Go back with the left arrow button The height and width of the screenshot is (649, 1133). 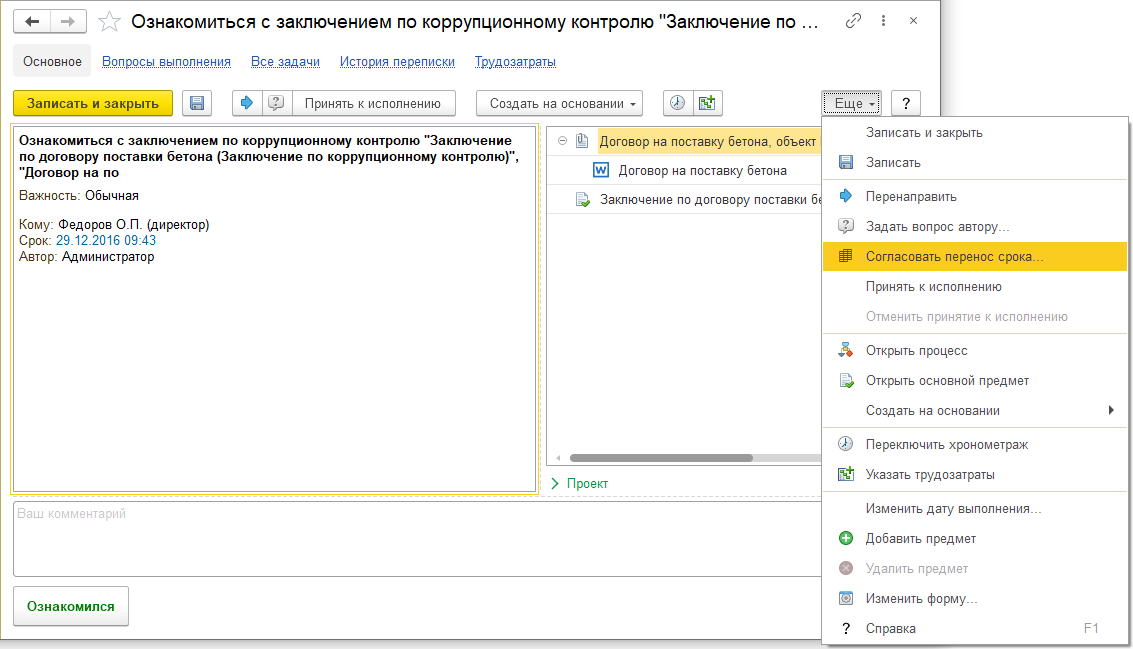[x=31, y=21]
